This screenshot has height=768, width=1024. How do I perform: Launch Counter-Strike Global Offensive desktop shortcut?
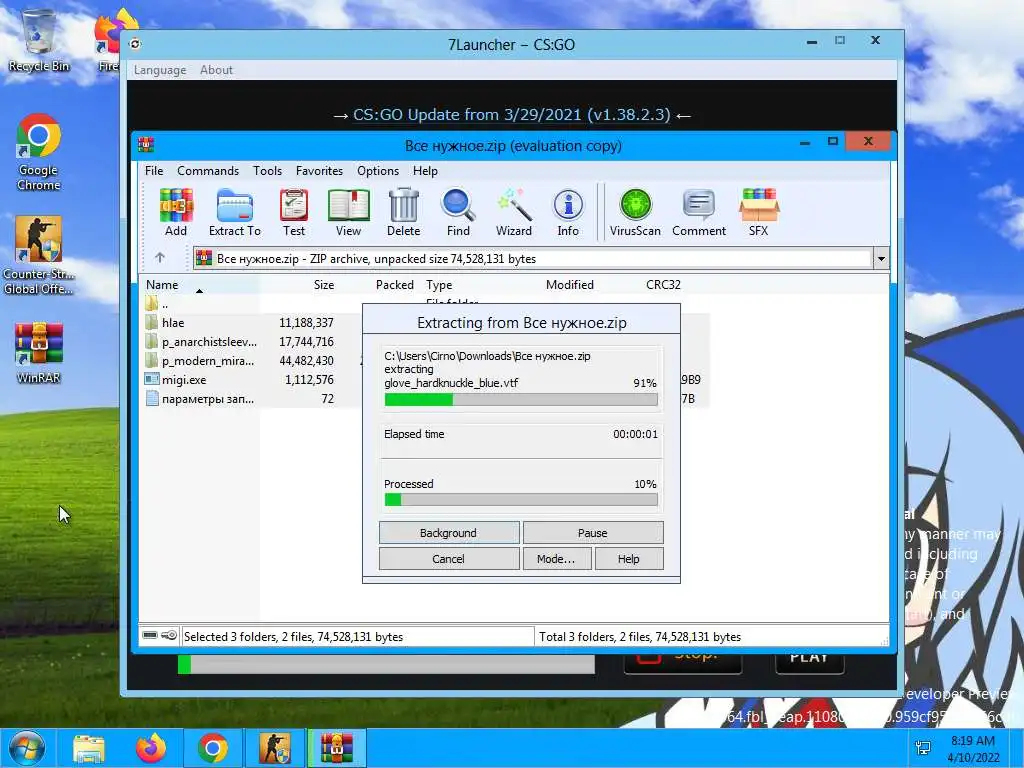[x=39, y=255]
